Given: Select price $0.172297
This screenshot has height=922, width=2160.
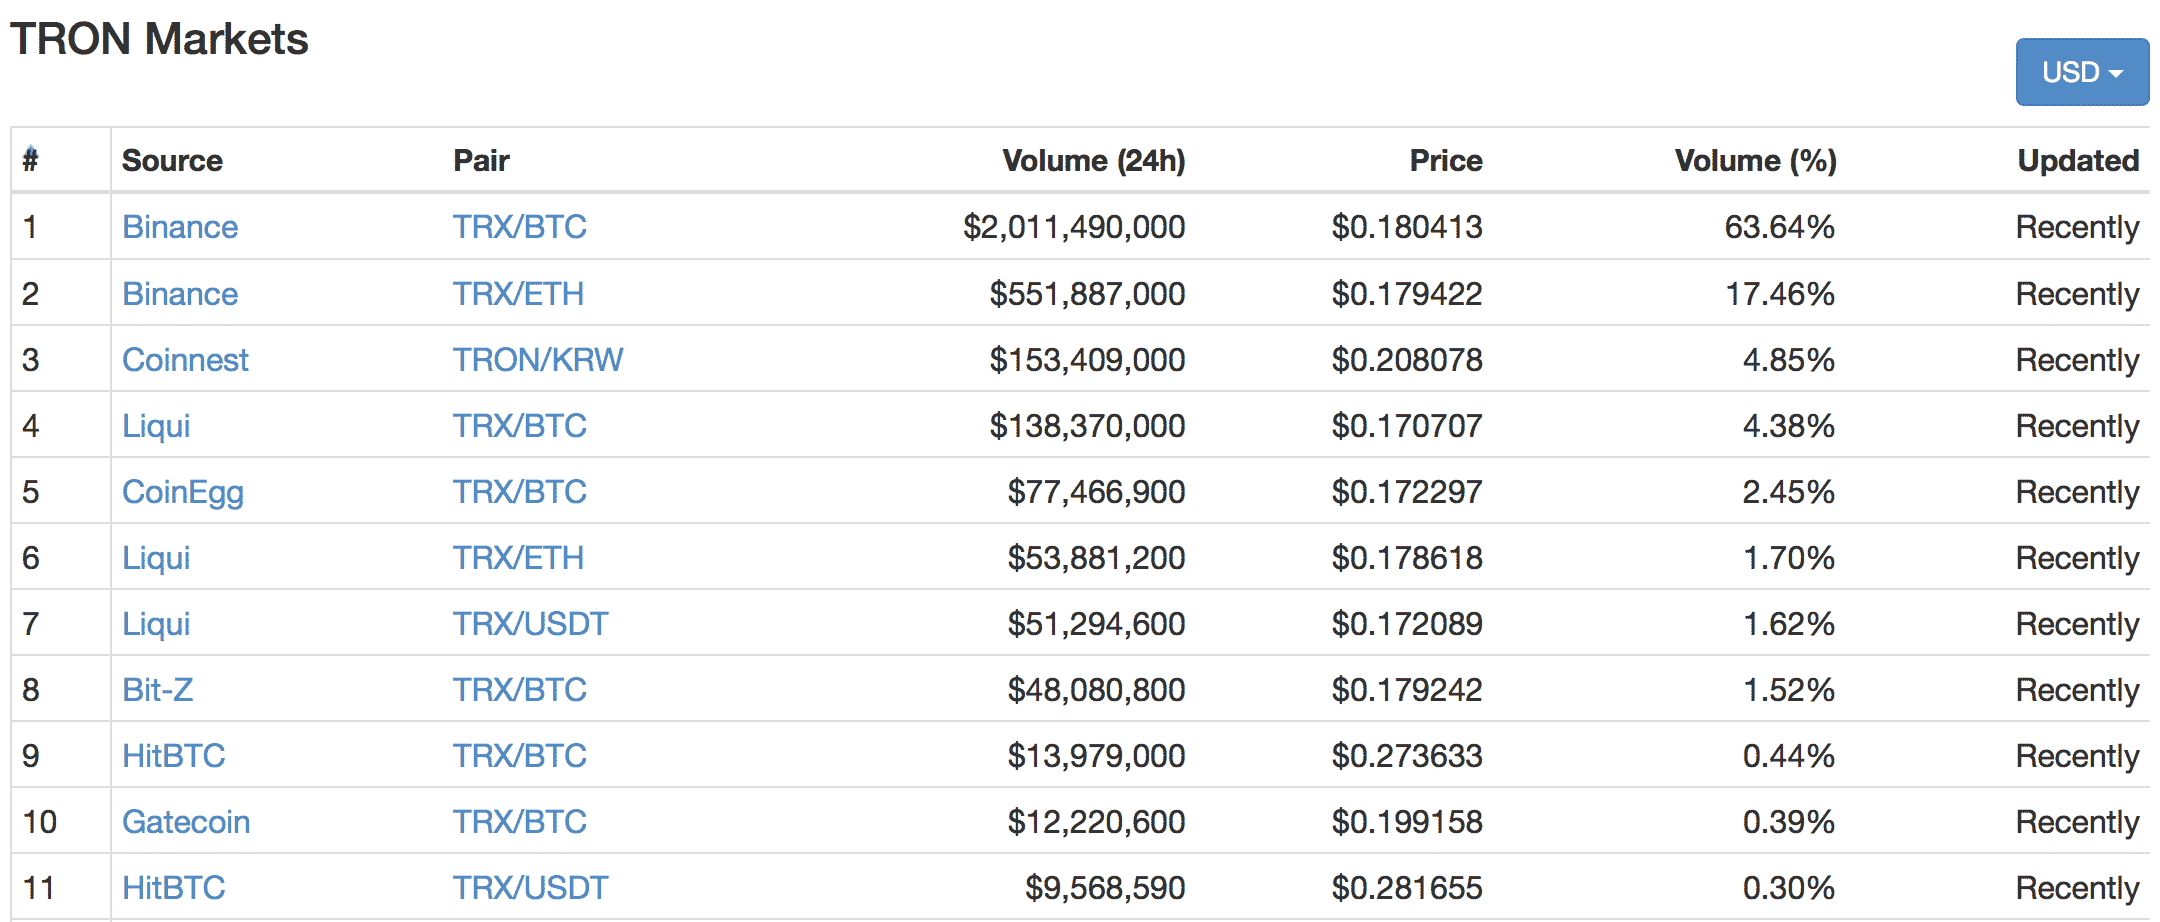Looking at the screenshot, I should click(x=1407, y=492).
